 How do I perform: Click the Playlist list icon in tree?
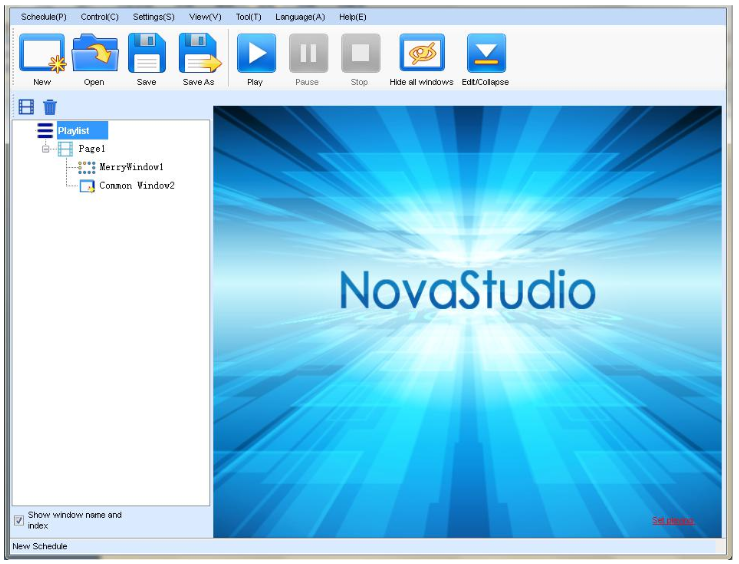[45, 130]
